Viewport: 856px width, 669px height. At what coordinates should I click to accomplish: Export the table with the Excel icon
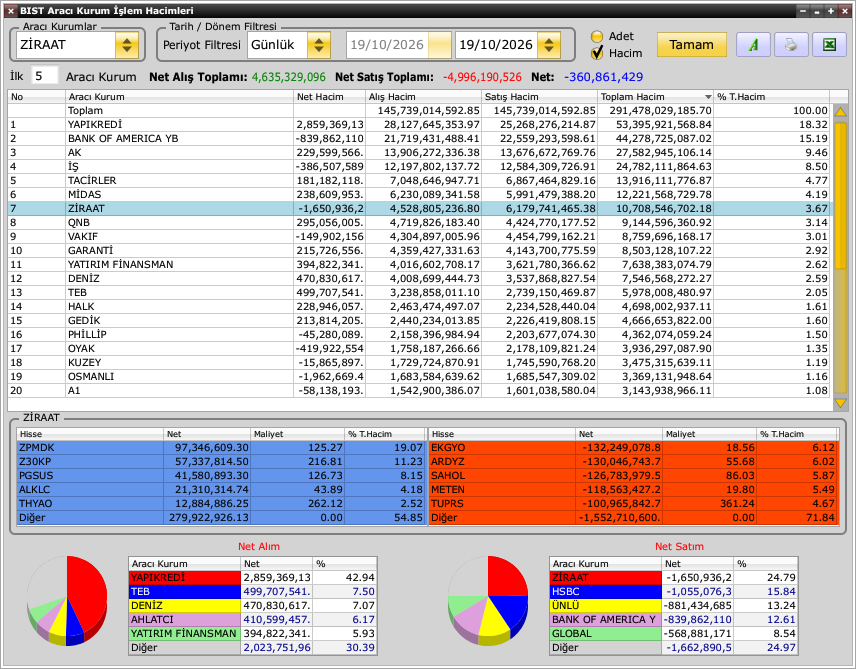pyautogui.click(x=829, y=45)
